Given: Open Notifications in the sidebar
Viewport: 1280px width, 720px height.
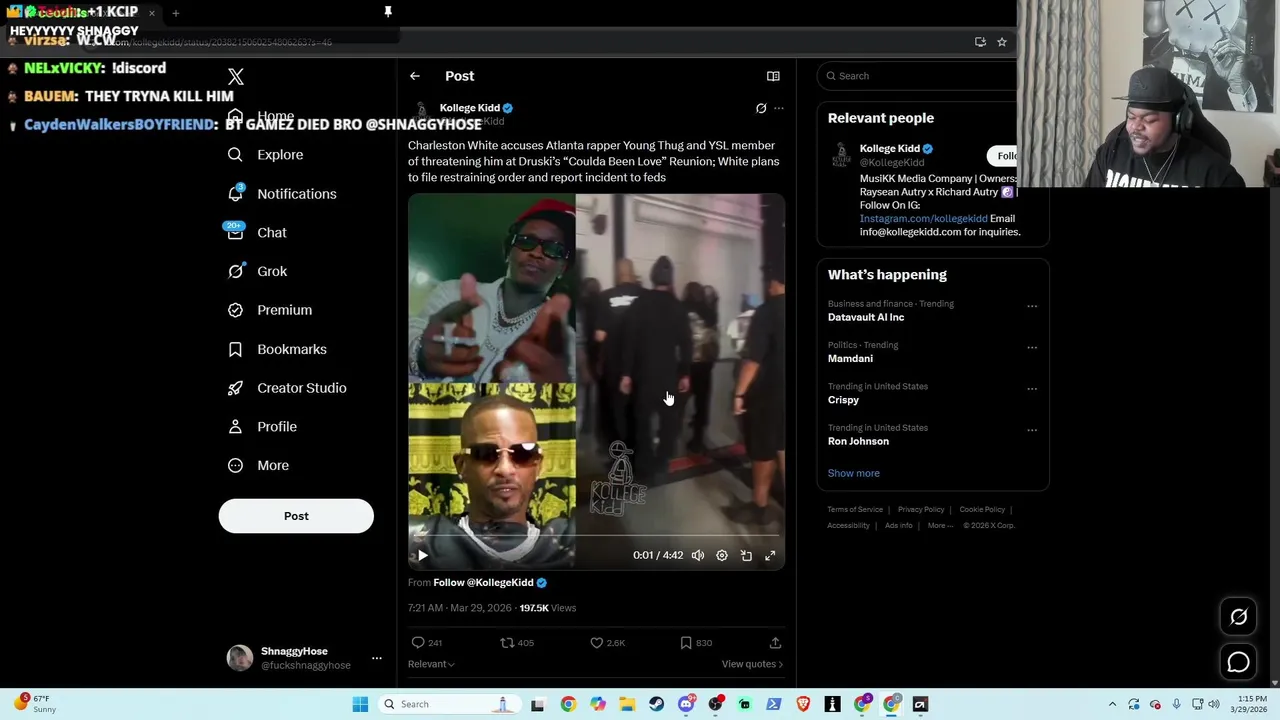Looking at the screenshot, I should coord(281,194).
